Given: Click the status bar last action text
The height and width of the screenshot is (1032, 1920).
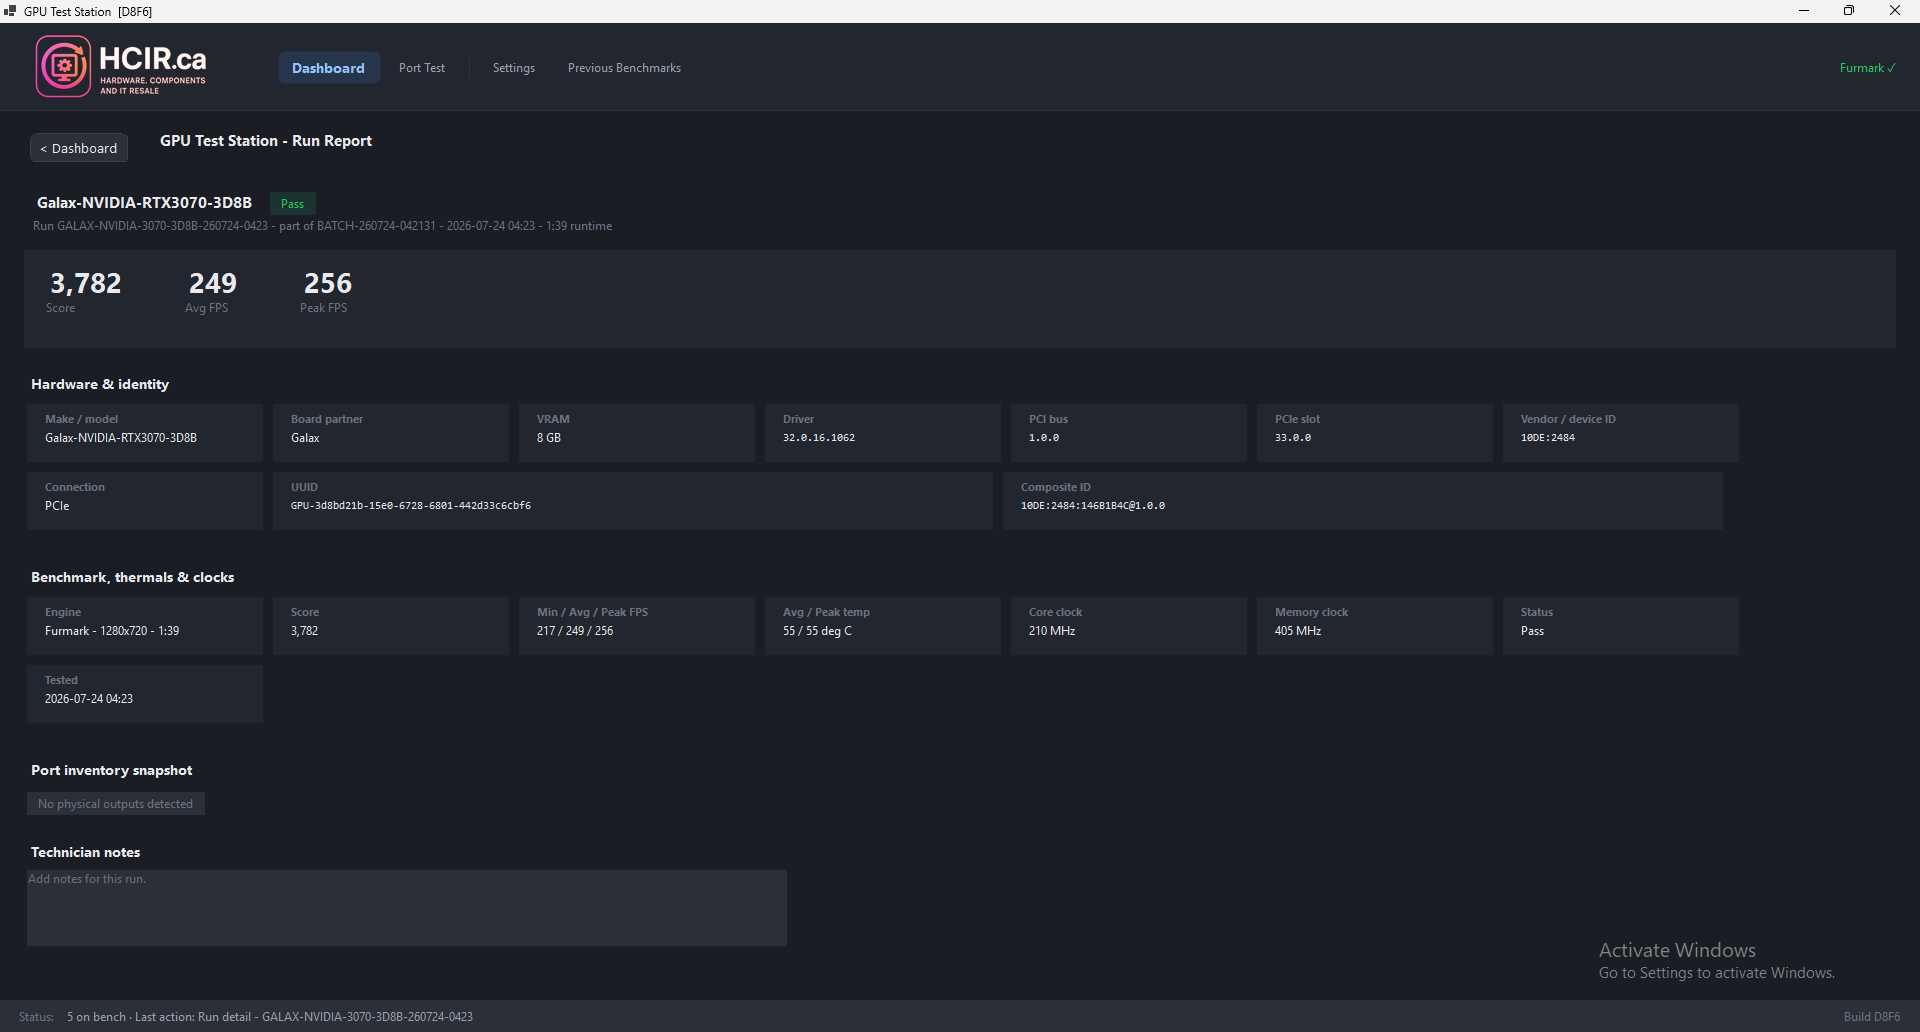Looking at the screenshot, I should [x=304, y=1017].
